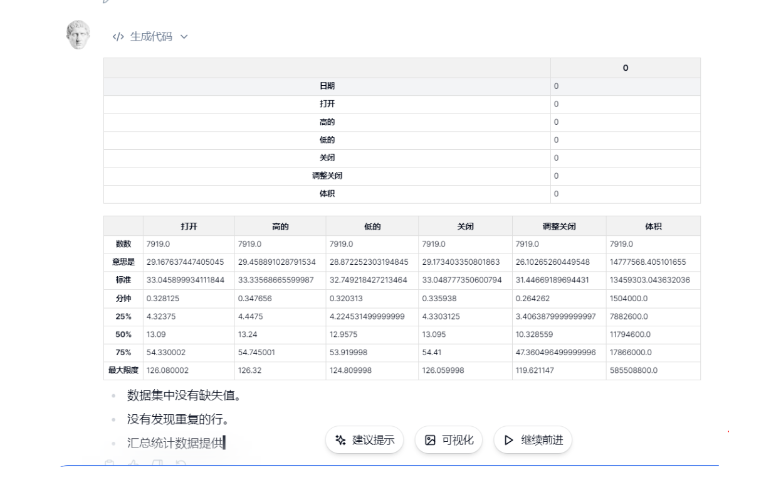The image size is (783, 488).
Task: Click the 低的 column header
Action: tap(371, 226)
